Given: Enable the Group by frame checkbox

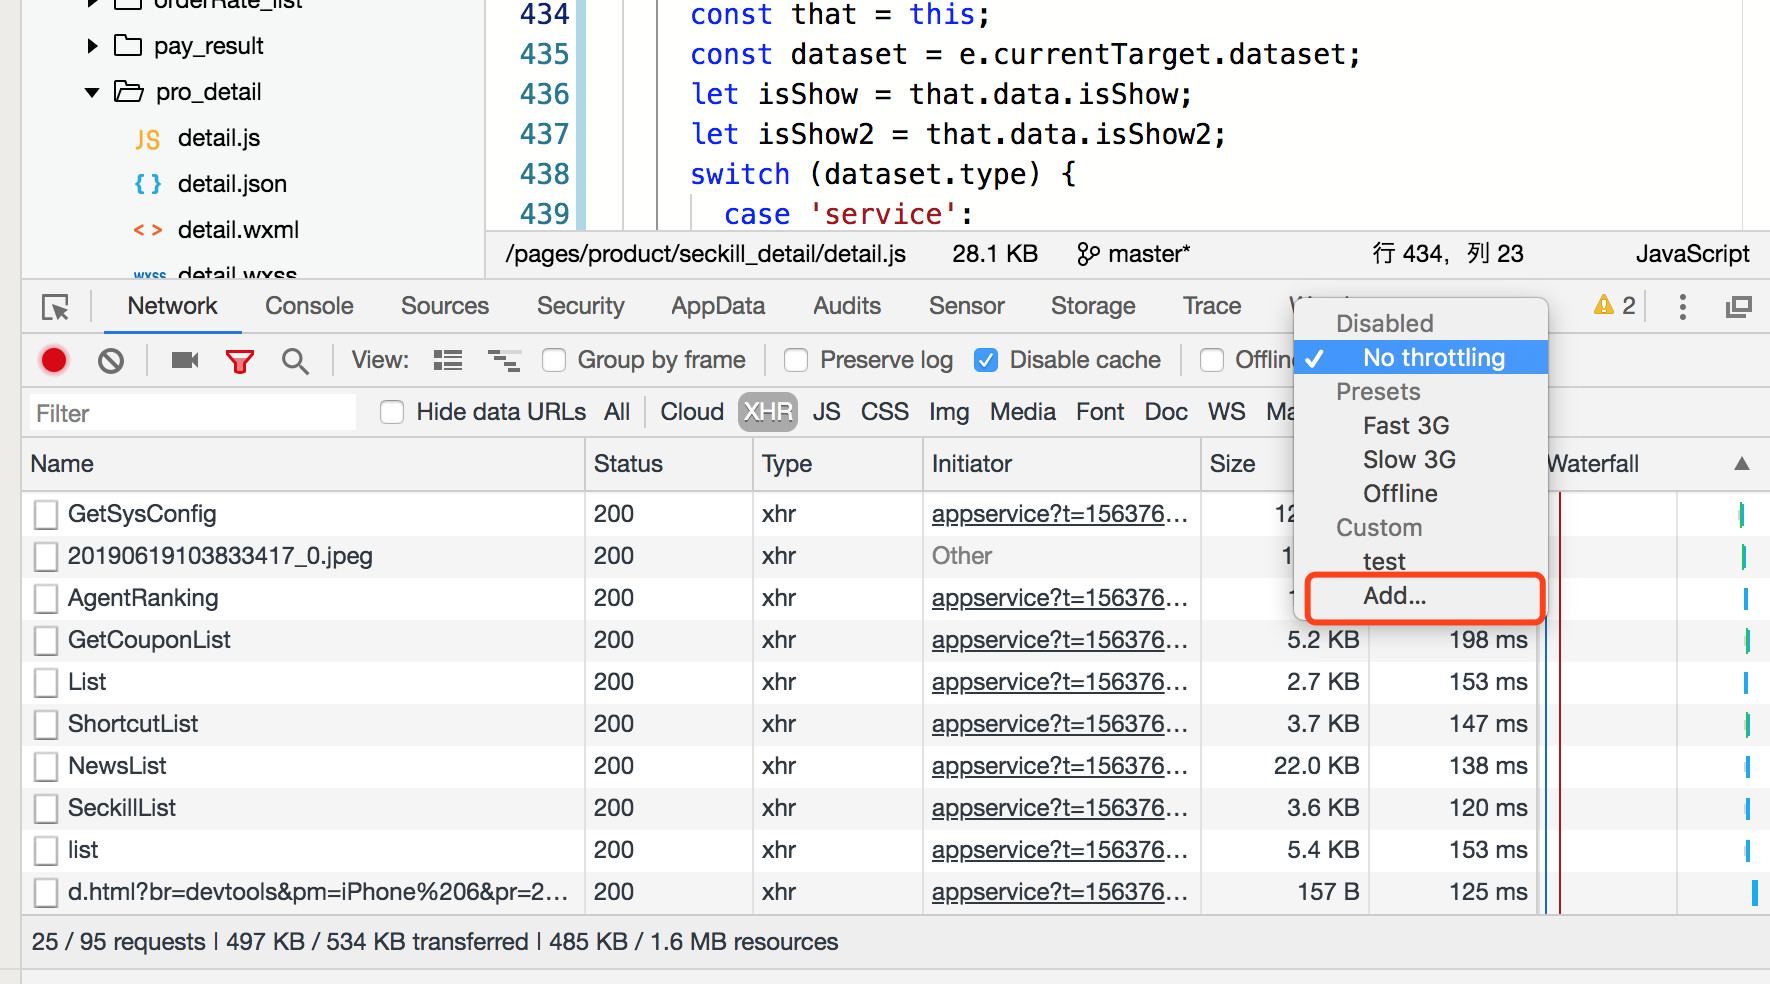Looking at the screenshot, I should pyautogui.click(x=554, y=360).
